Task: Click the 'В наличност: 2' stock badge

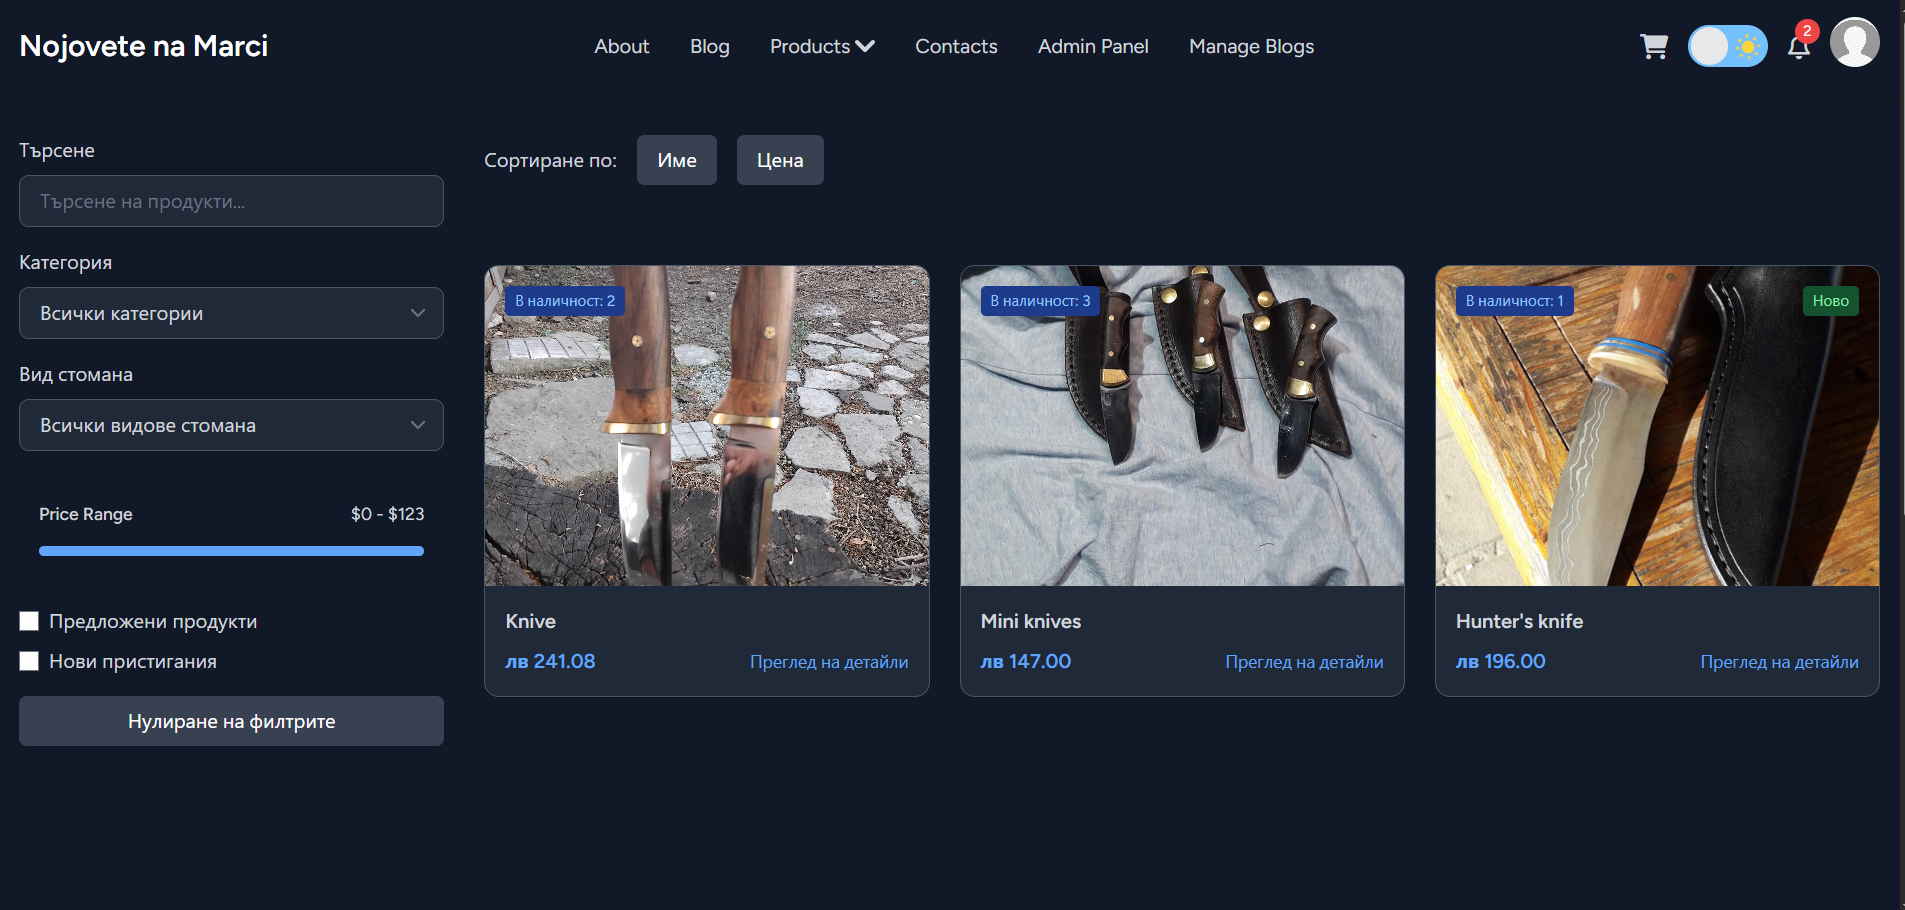Action: (565, 301)
